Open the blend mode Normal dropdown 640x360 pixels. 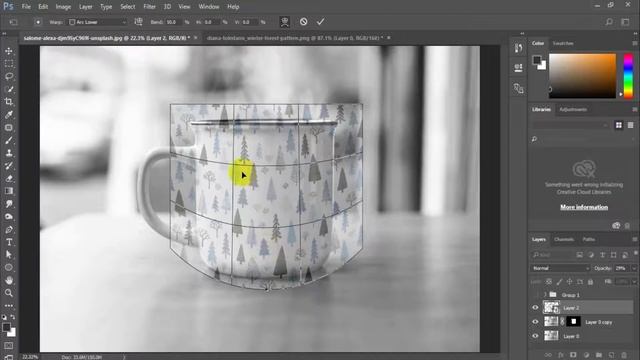[x=560, y=268]
